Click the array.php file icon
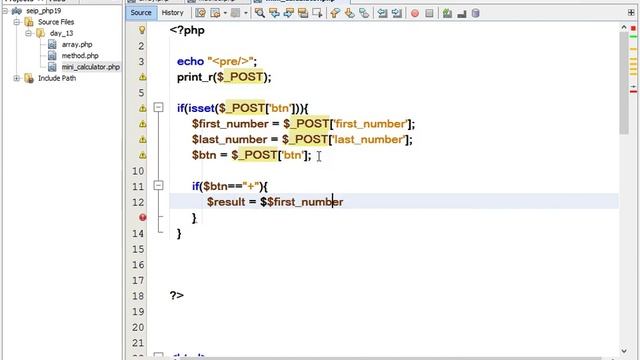Image resolution: width=640 pixels, height=360 pixels. pos(52,44)
